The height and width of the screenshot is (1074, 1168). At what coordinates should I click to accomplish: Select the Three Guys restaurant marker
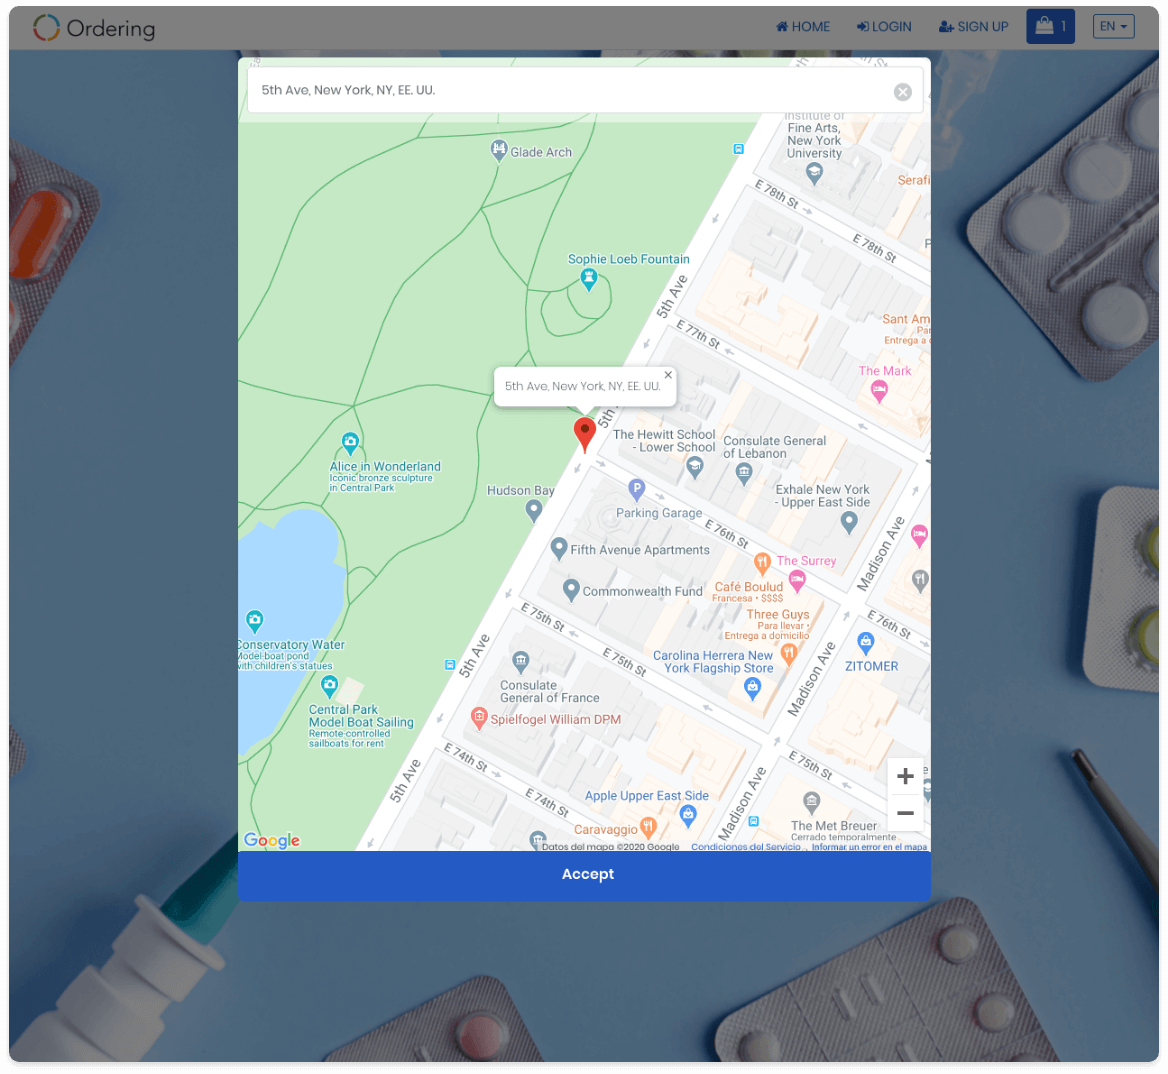click(789, 653)
